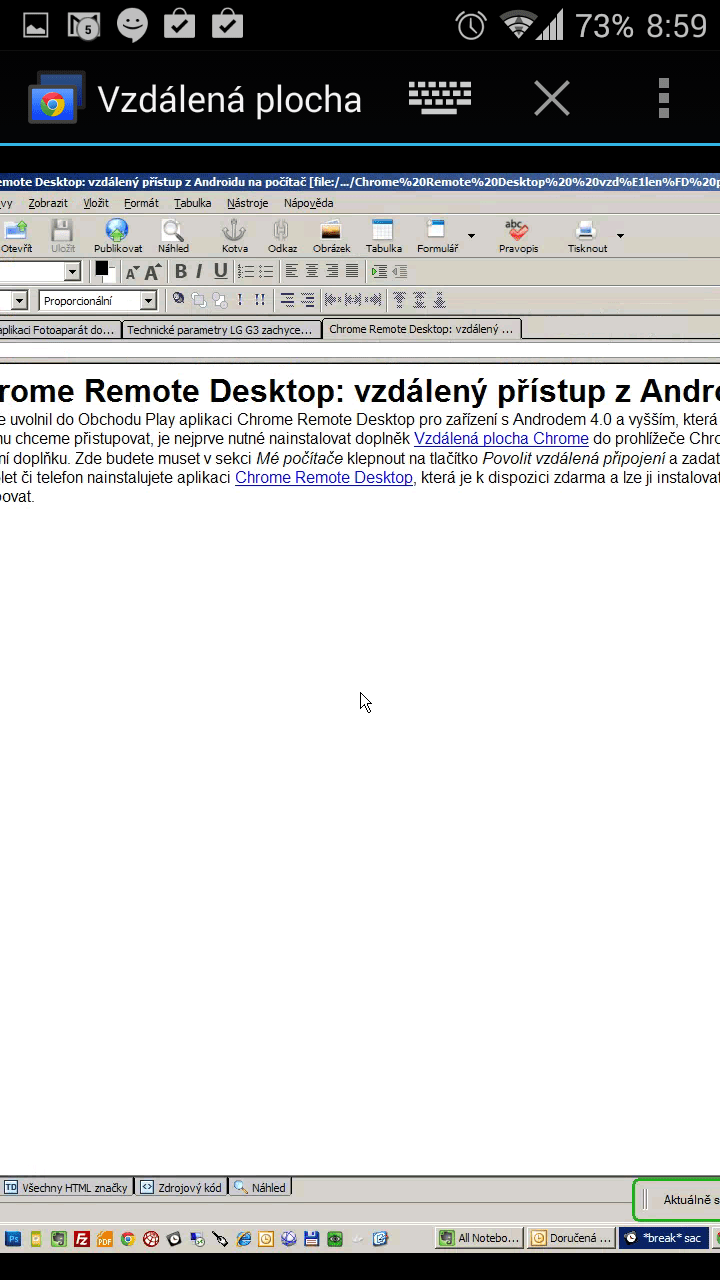
Task: Open the Formát menu
Action: 141,203
